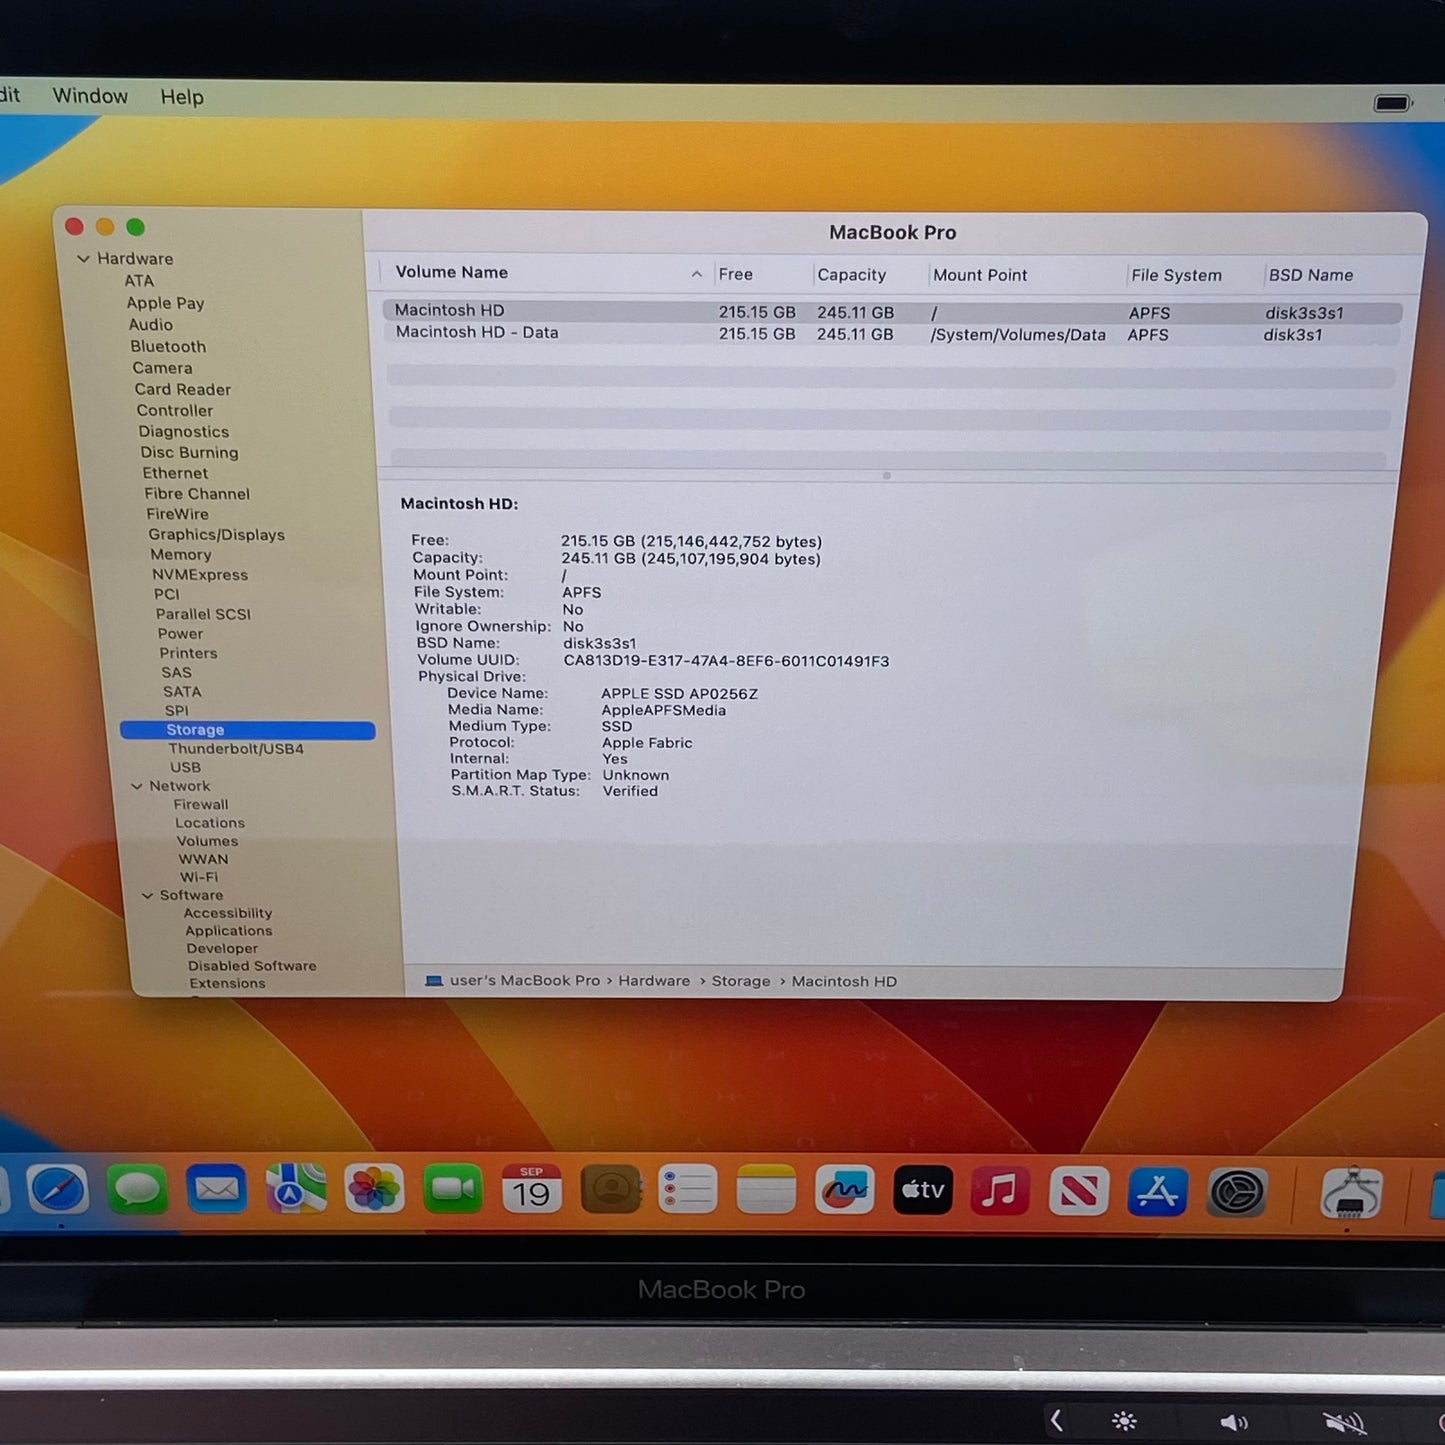
Task: Select Macintosh HD - Data volume row
Action: [x=892, y=334]
